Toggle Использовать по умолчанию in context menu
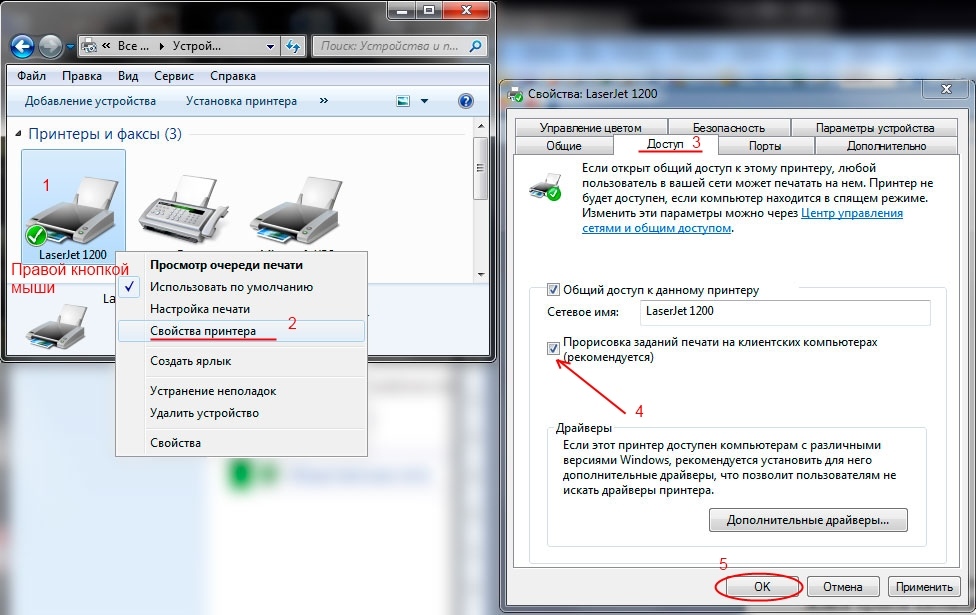 coord(242,287)
